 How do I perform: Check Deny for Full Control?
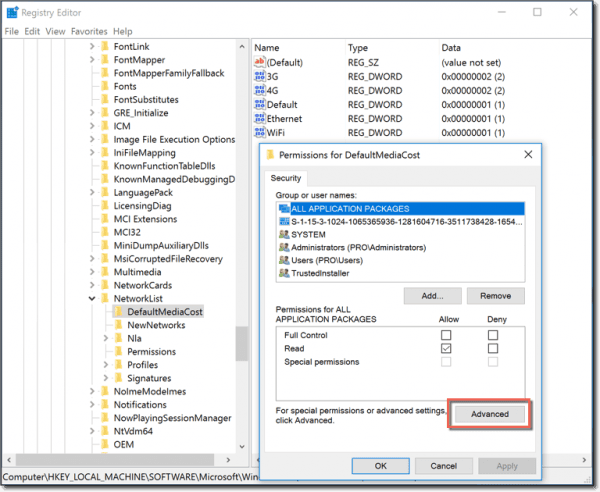(x=493, y=335)
